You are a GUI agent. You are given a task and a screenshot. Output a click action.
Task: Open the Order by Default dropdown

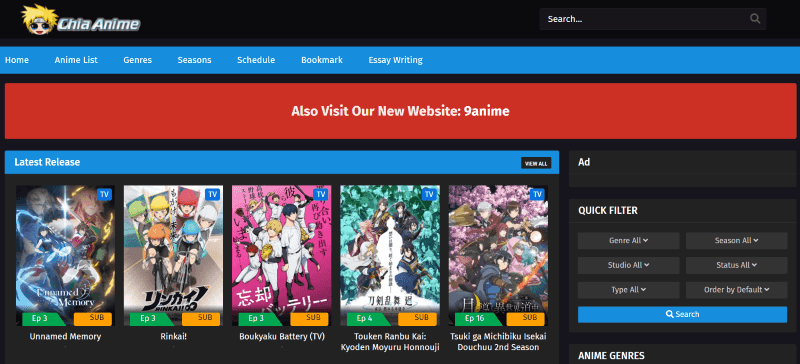(736, 289)
